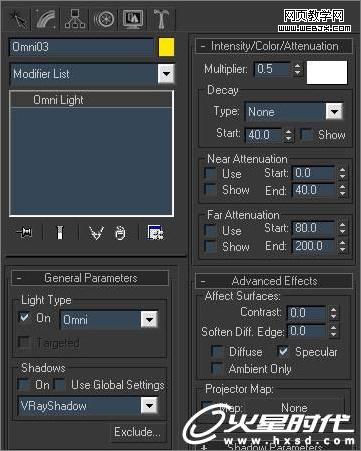Toggle the Light Type On checkbox
361x451 pixels.
(x=24, y=318)
